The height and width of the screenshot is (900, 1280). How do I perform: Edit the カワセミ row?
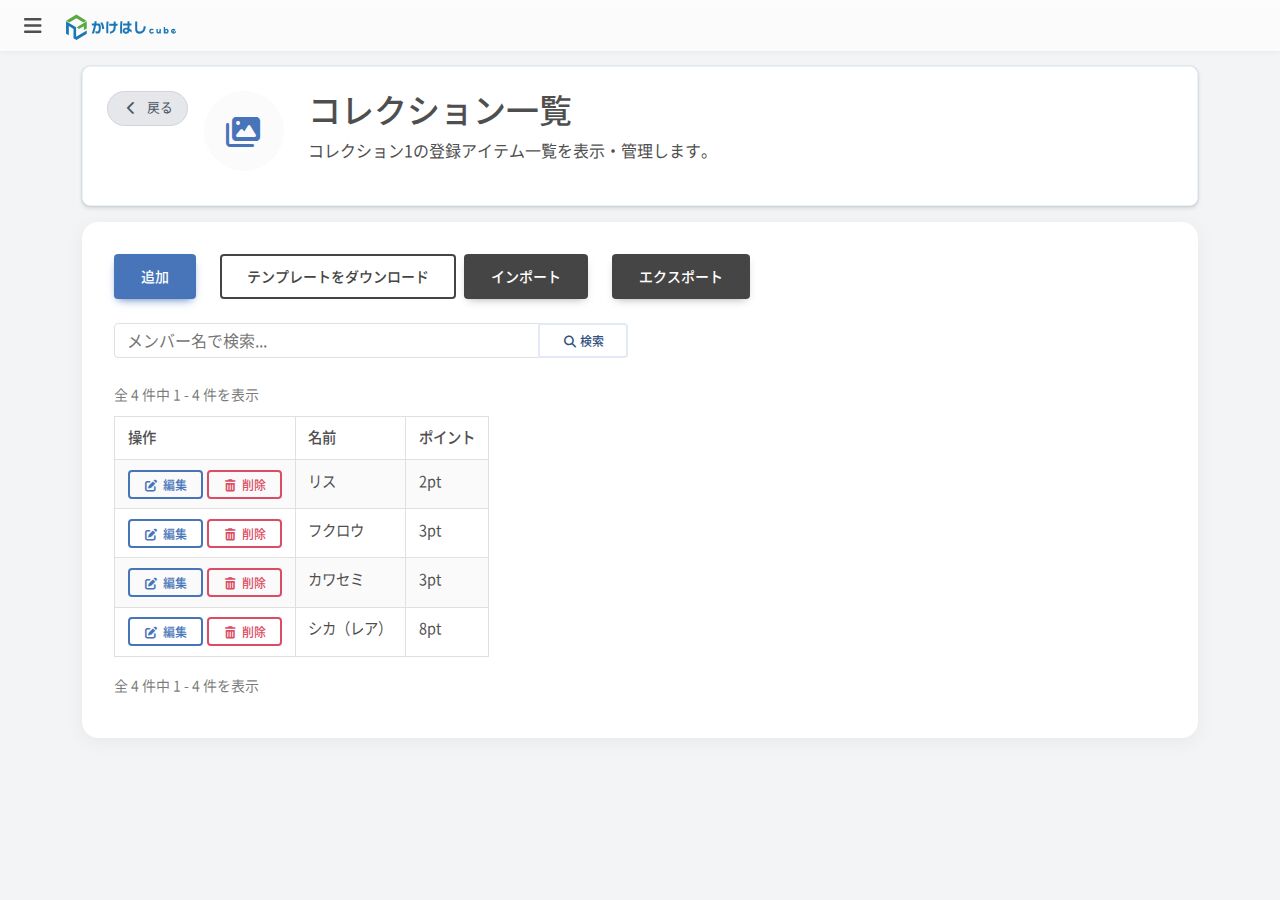165,583
